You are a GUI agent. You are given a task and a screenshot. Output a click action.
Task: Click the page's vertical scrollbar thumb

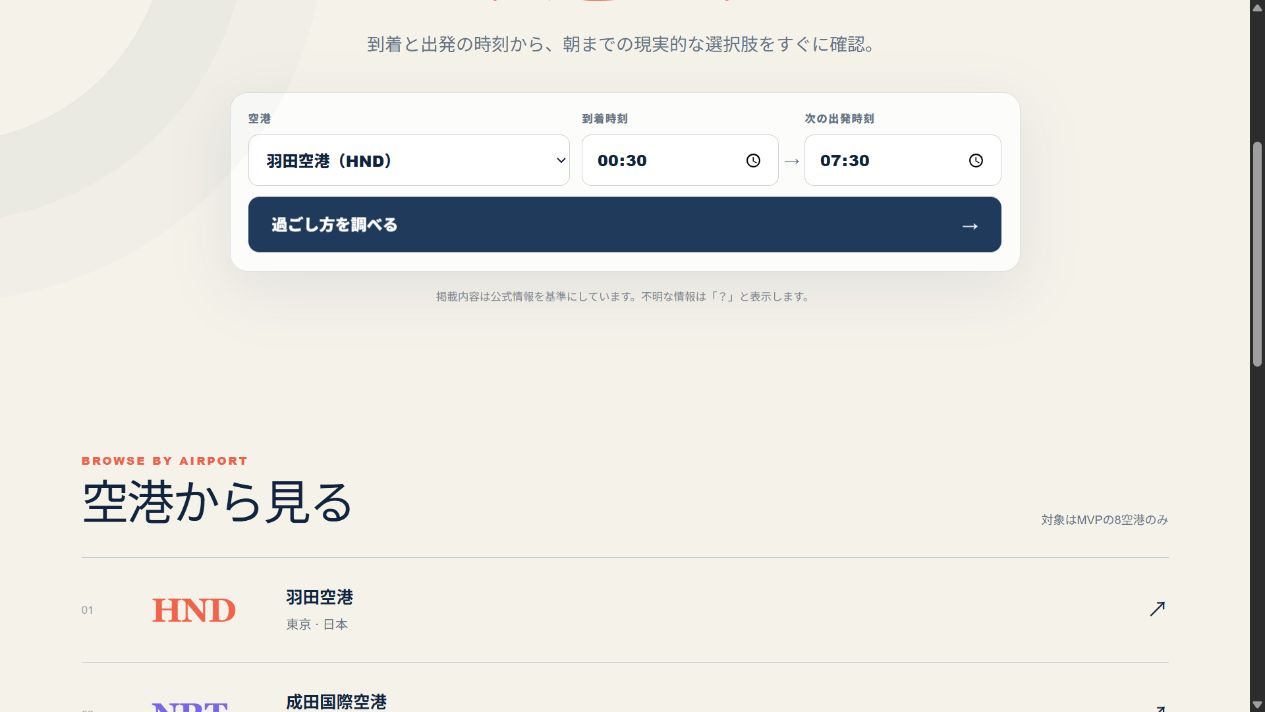pyautogui.click(x=1258, y=253)
